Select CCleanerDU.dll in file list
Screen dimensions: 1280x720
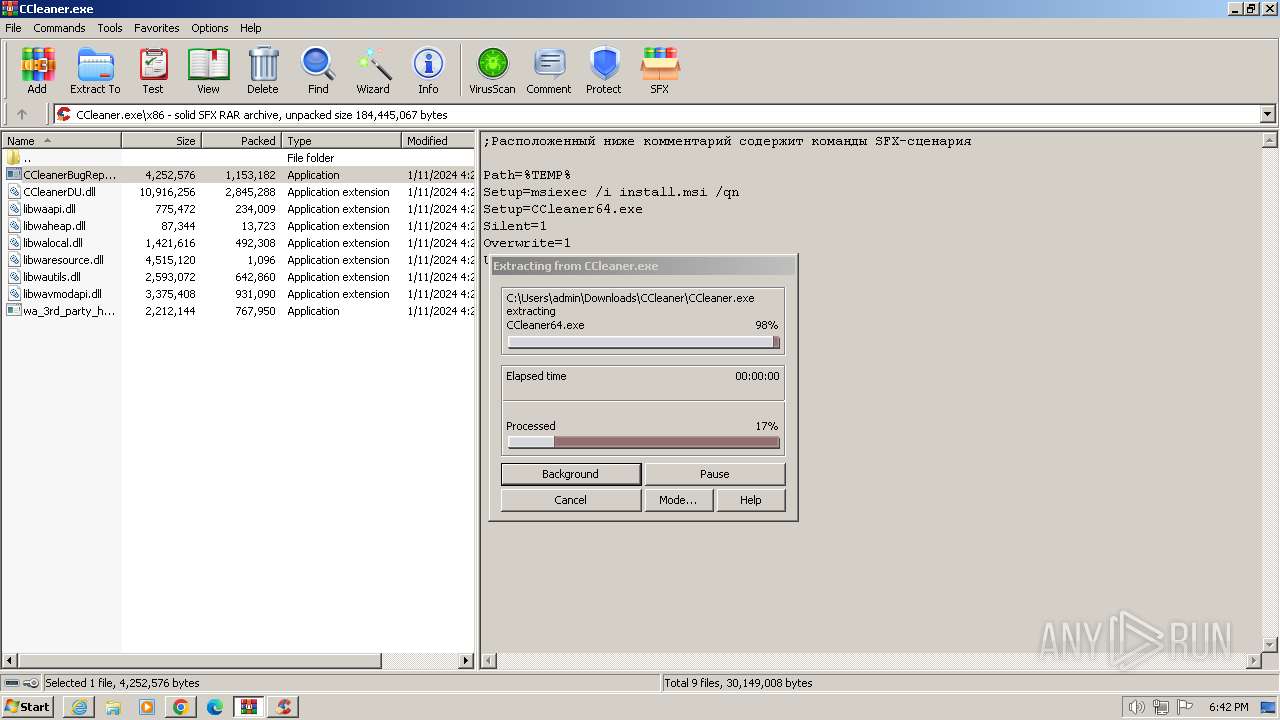coord(238,192)
